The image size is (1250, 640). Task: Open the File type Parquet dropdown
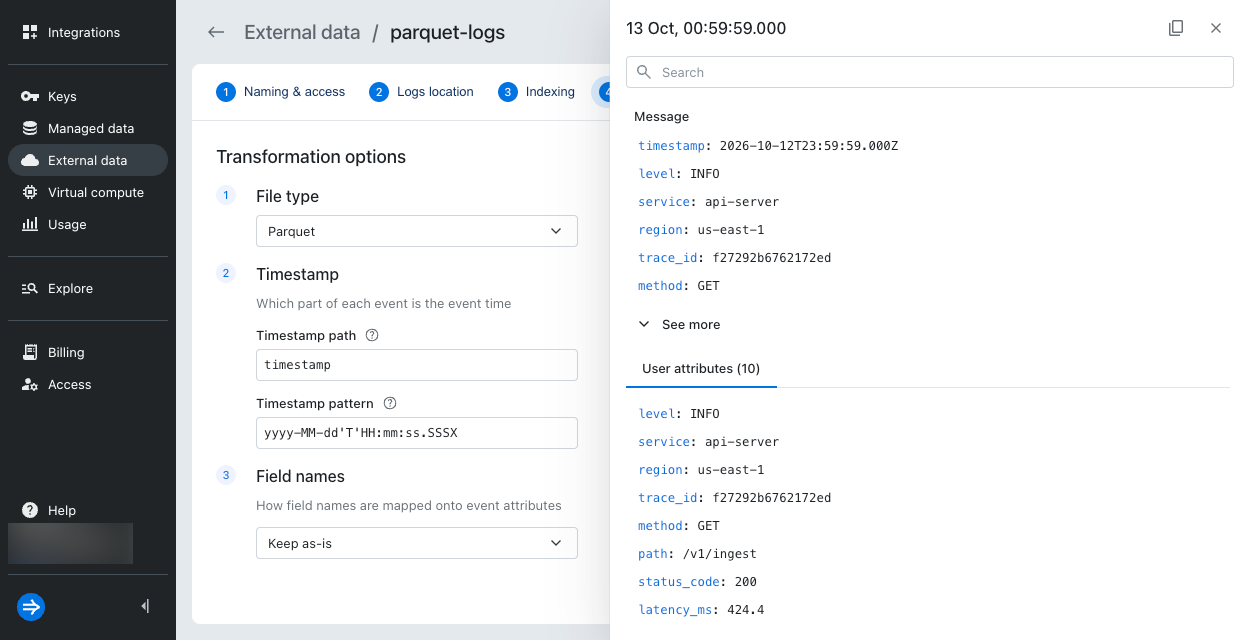pyautogui.click(x=417, y=231)
